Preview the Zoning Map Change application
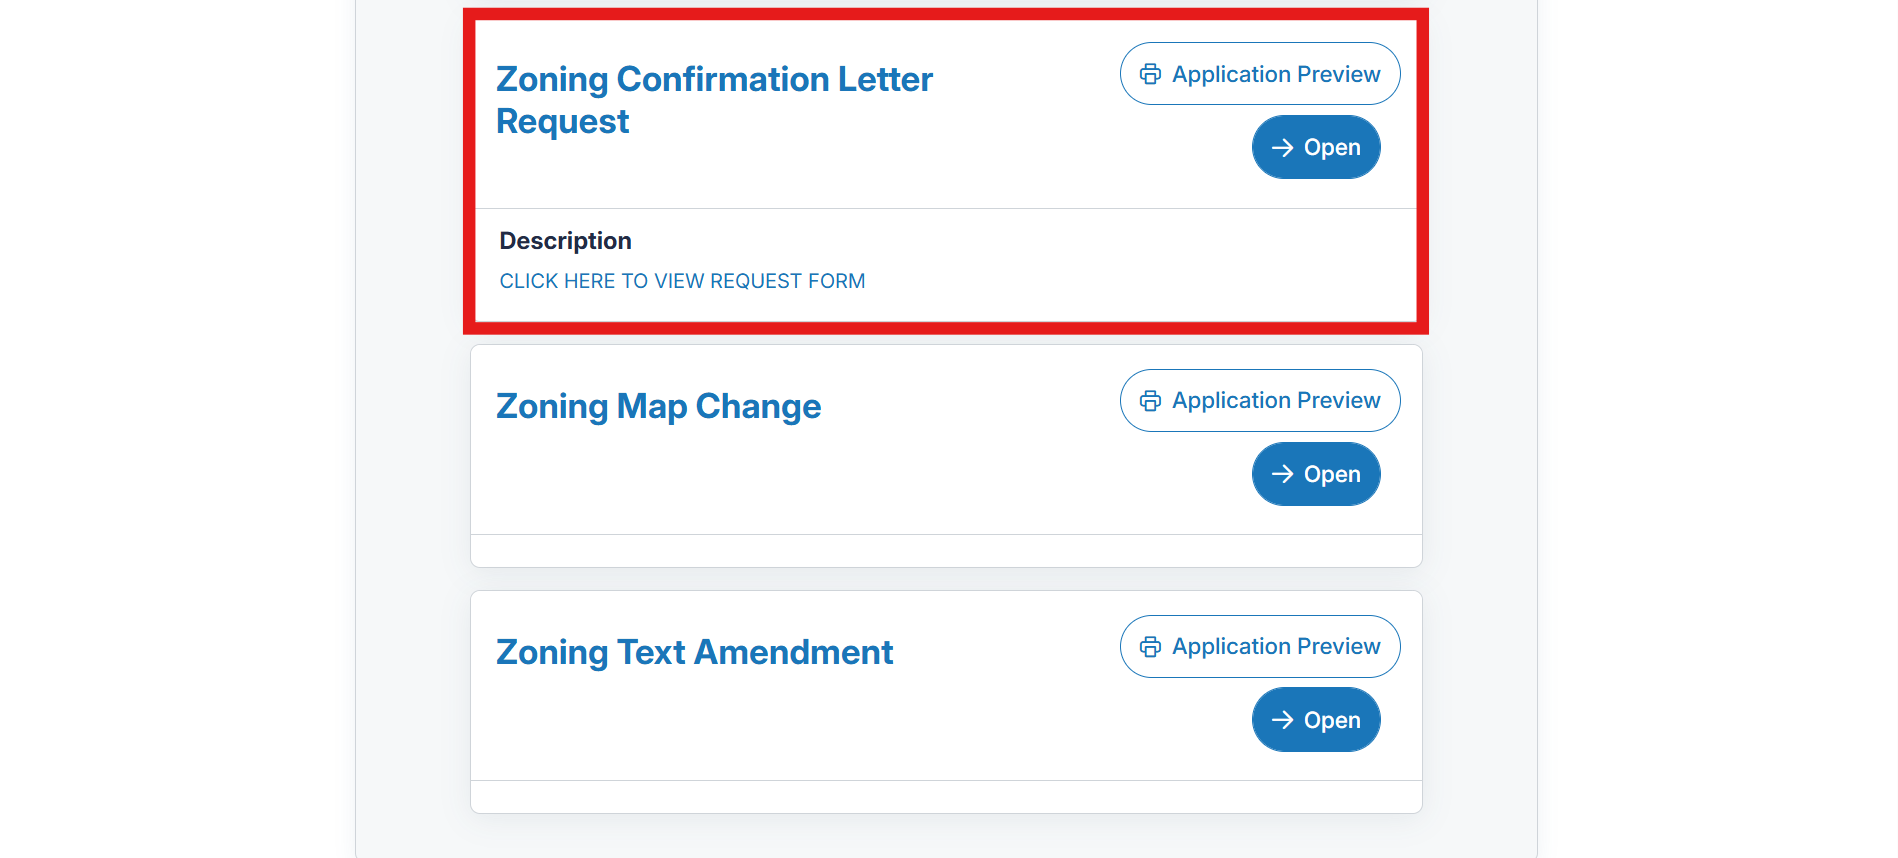Screen dimensions: 1898x858 tap(1259, 400)
